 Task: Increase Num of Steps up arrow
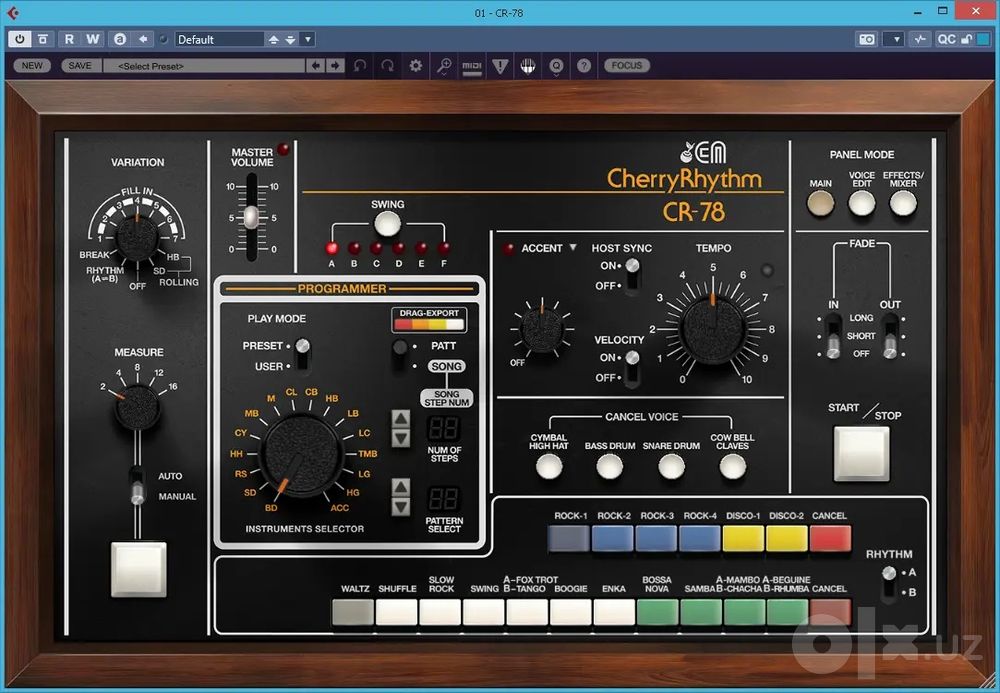[401, 419]
